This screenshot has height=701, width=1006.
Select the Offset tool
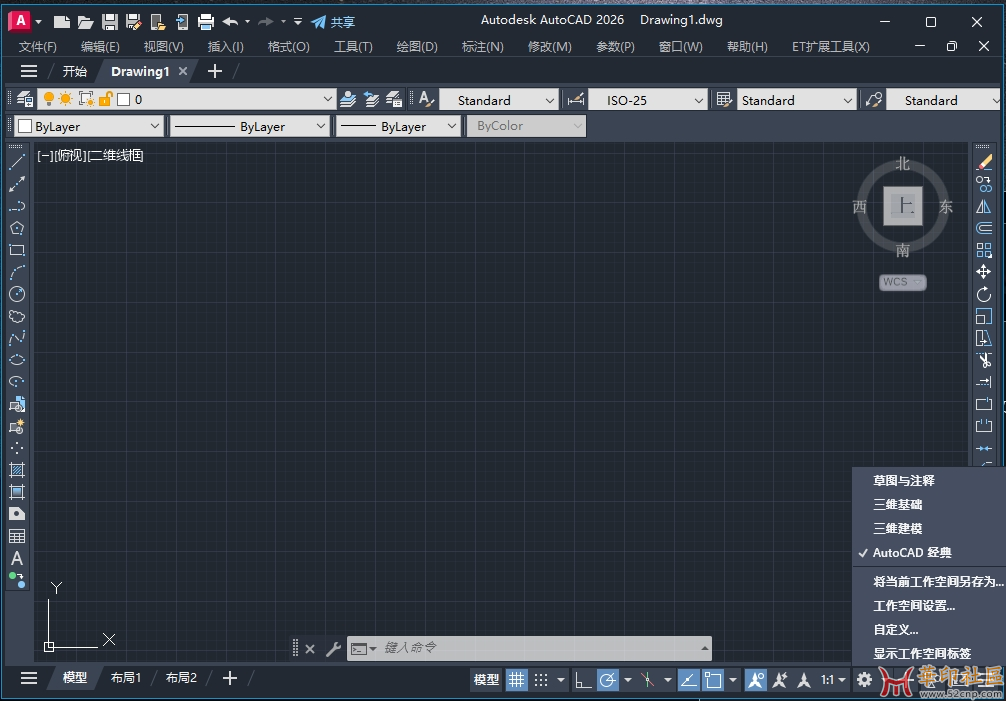[984, 228]
